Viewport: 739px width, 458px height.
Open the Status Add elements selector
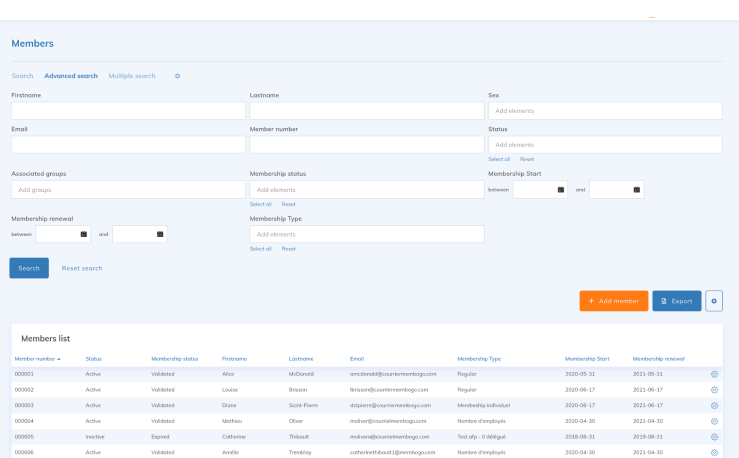pos(605,145)
